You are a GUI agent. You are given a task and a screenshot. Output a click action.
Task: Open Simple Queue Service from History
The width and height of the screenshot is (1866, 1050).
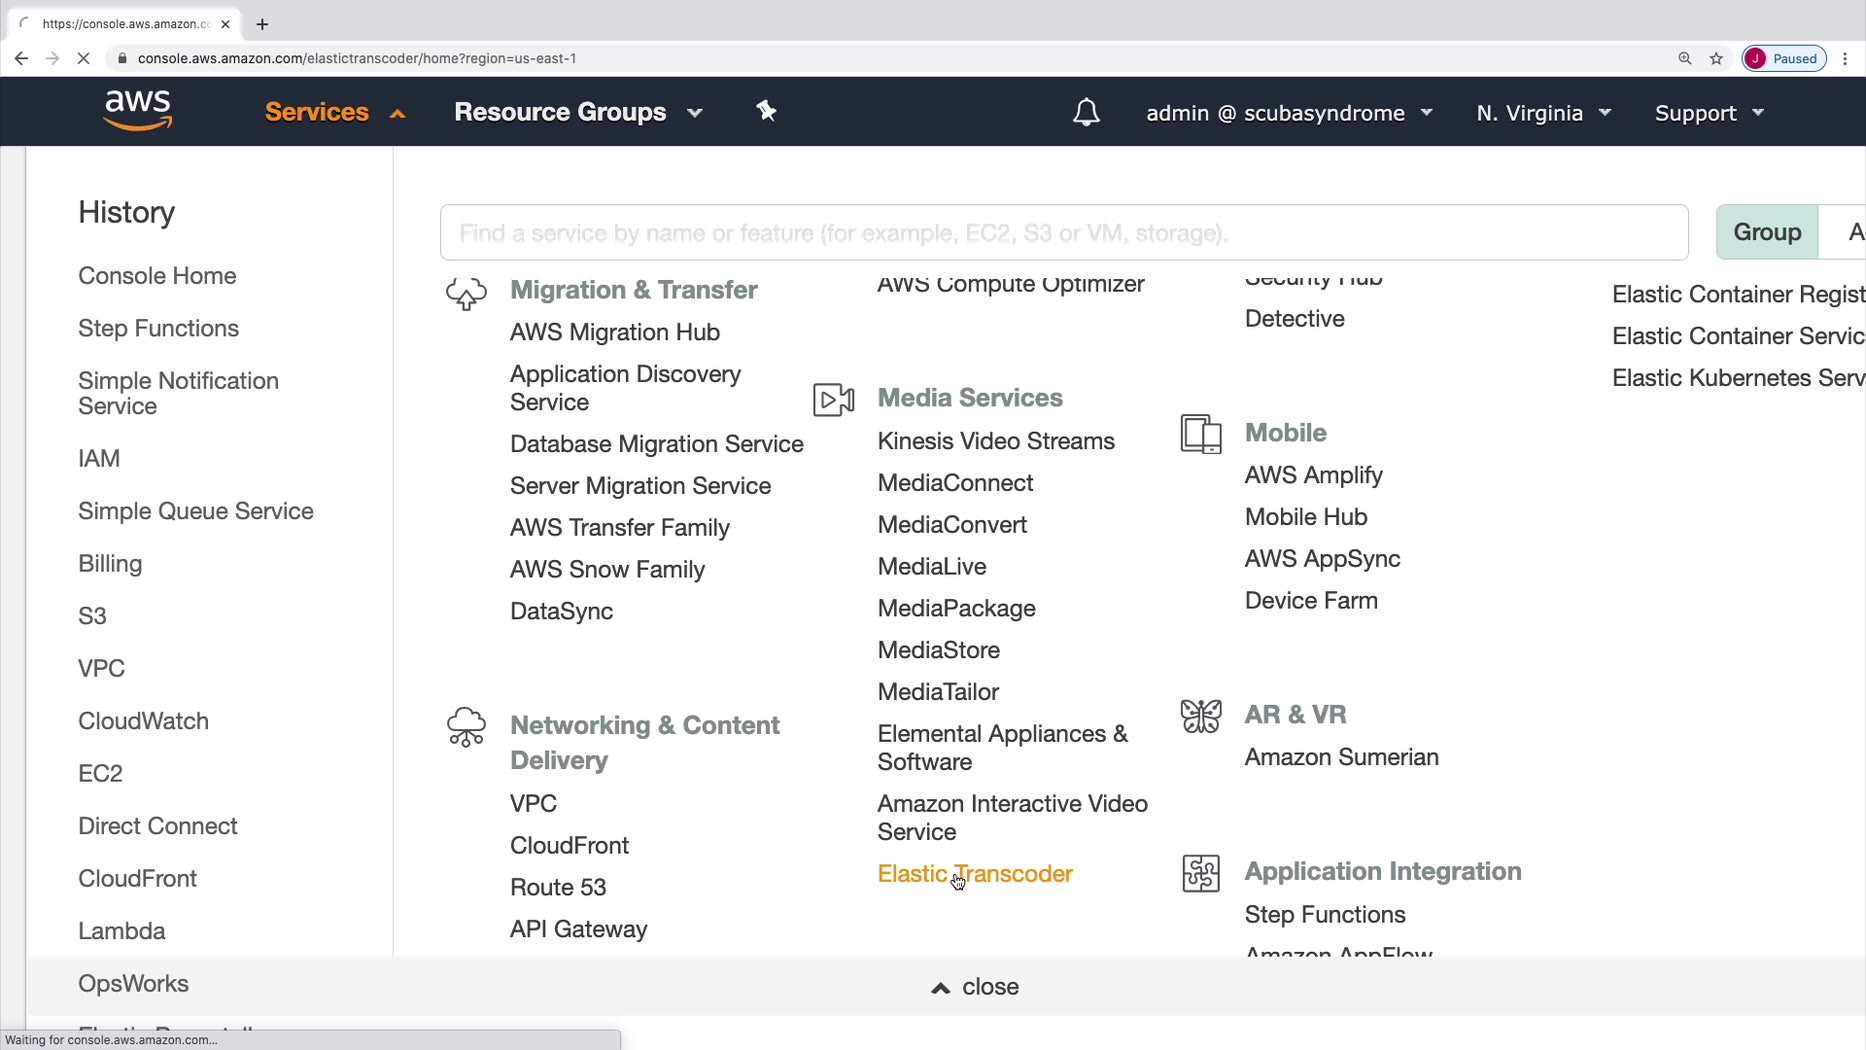tap(196, 511)
